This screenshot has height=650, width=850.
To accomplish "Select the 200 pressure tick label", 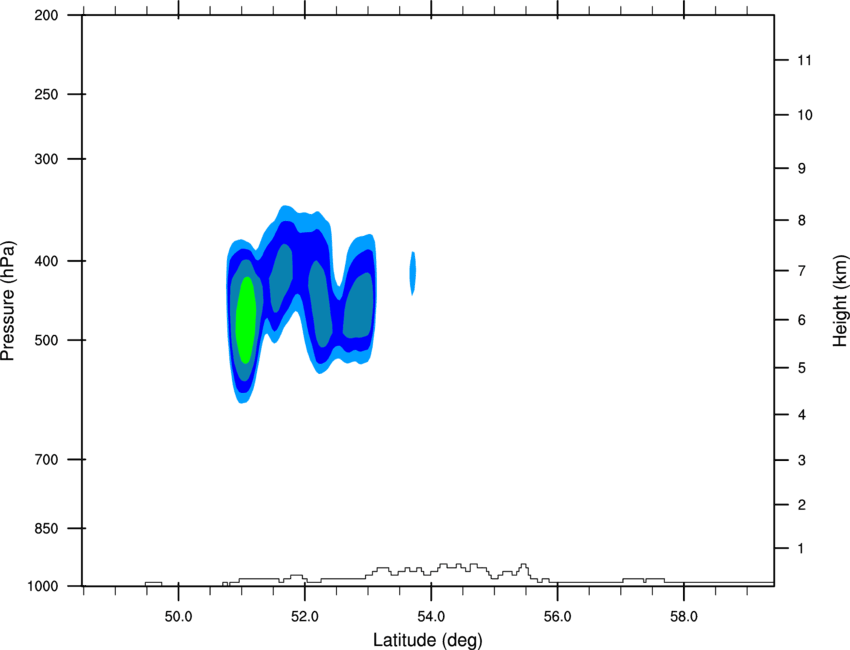I will coord(46,15).
